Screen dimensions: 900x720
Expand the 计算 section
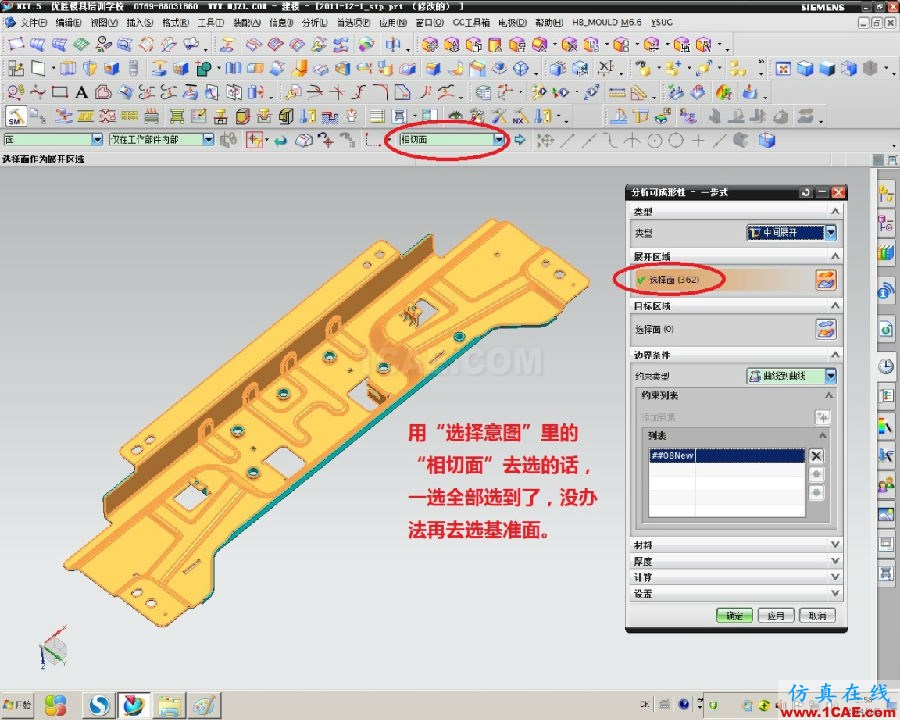835,577
